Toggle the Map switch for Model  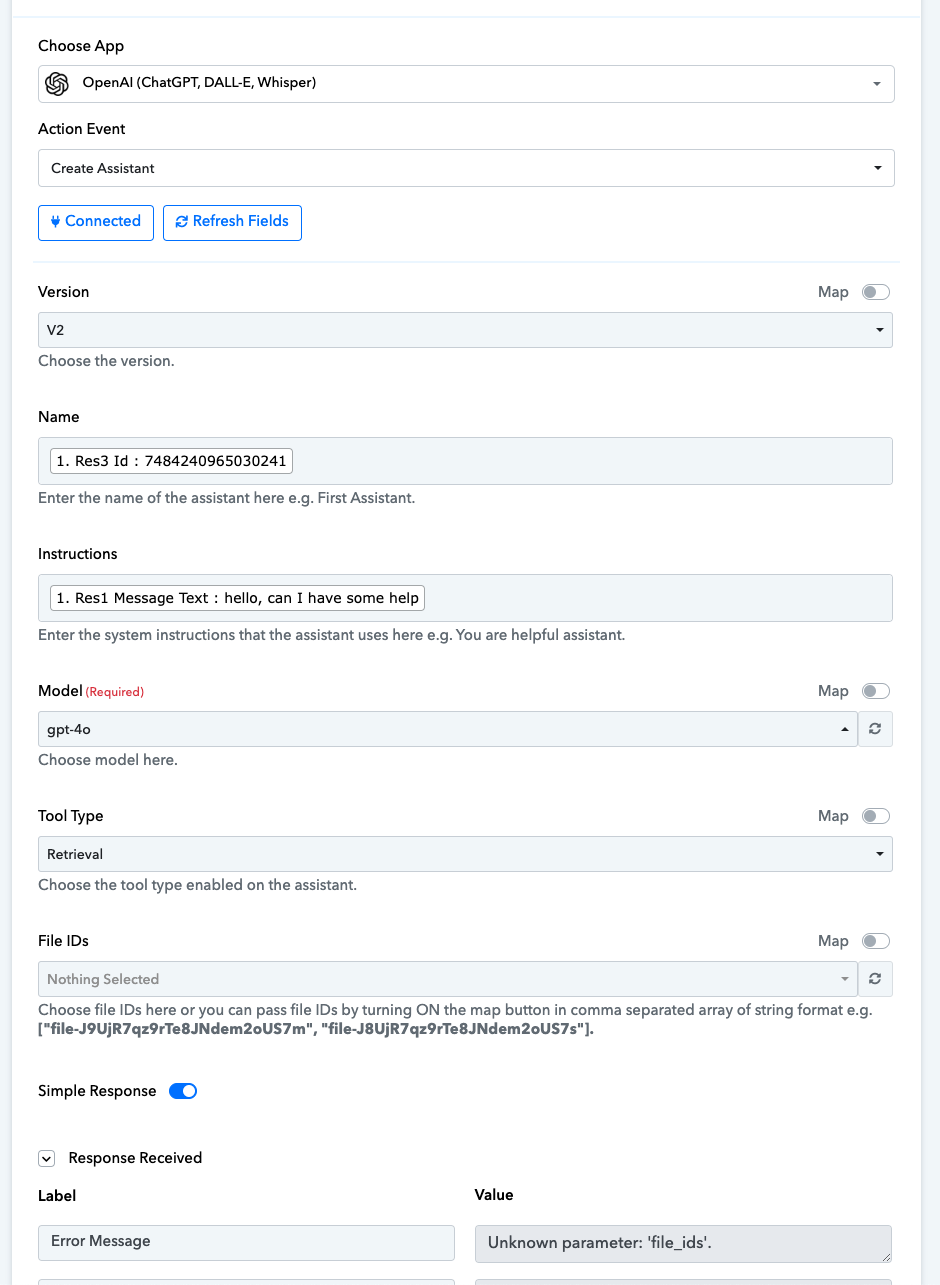coord(876,691)
